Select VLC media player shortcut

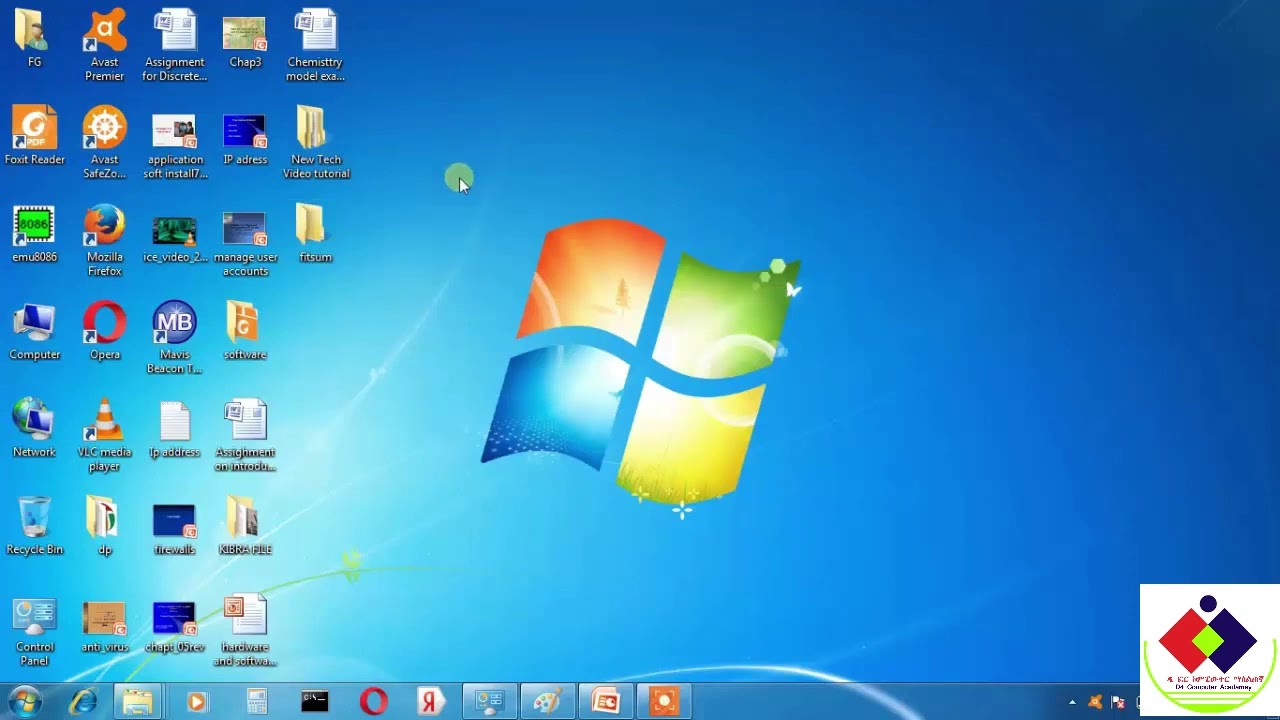(105, 436)
